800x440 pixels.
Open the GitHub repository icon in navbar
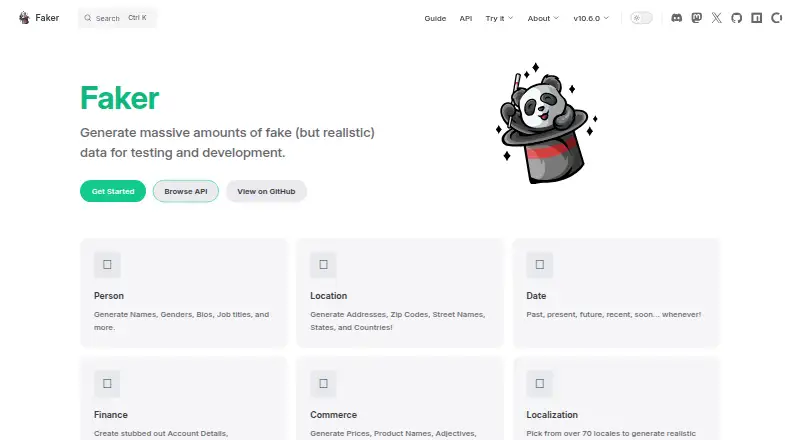point(736,18)
